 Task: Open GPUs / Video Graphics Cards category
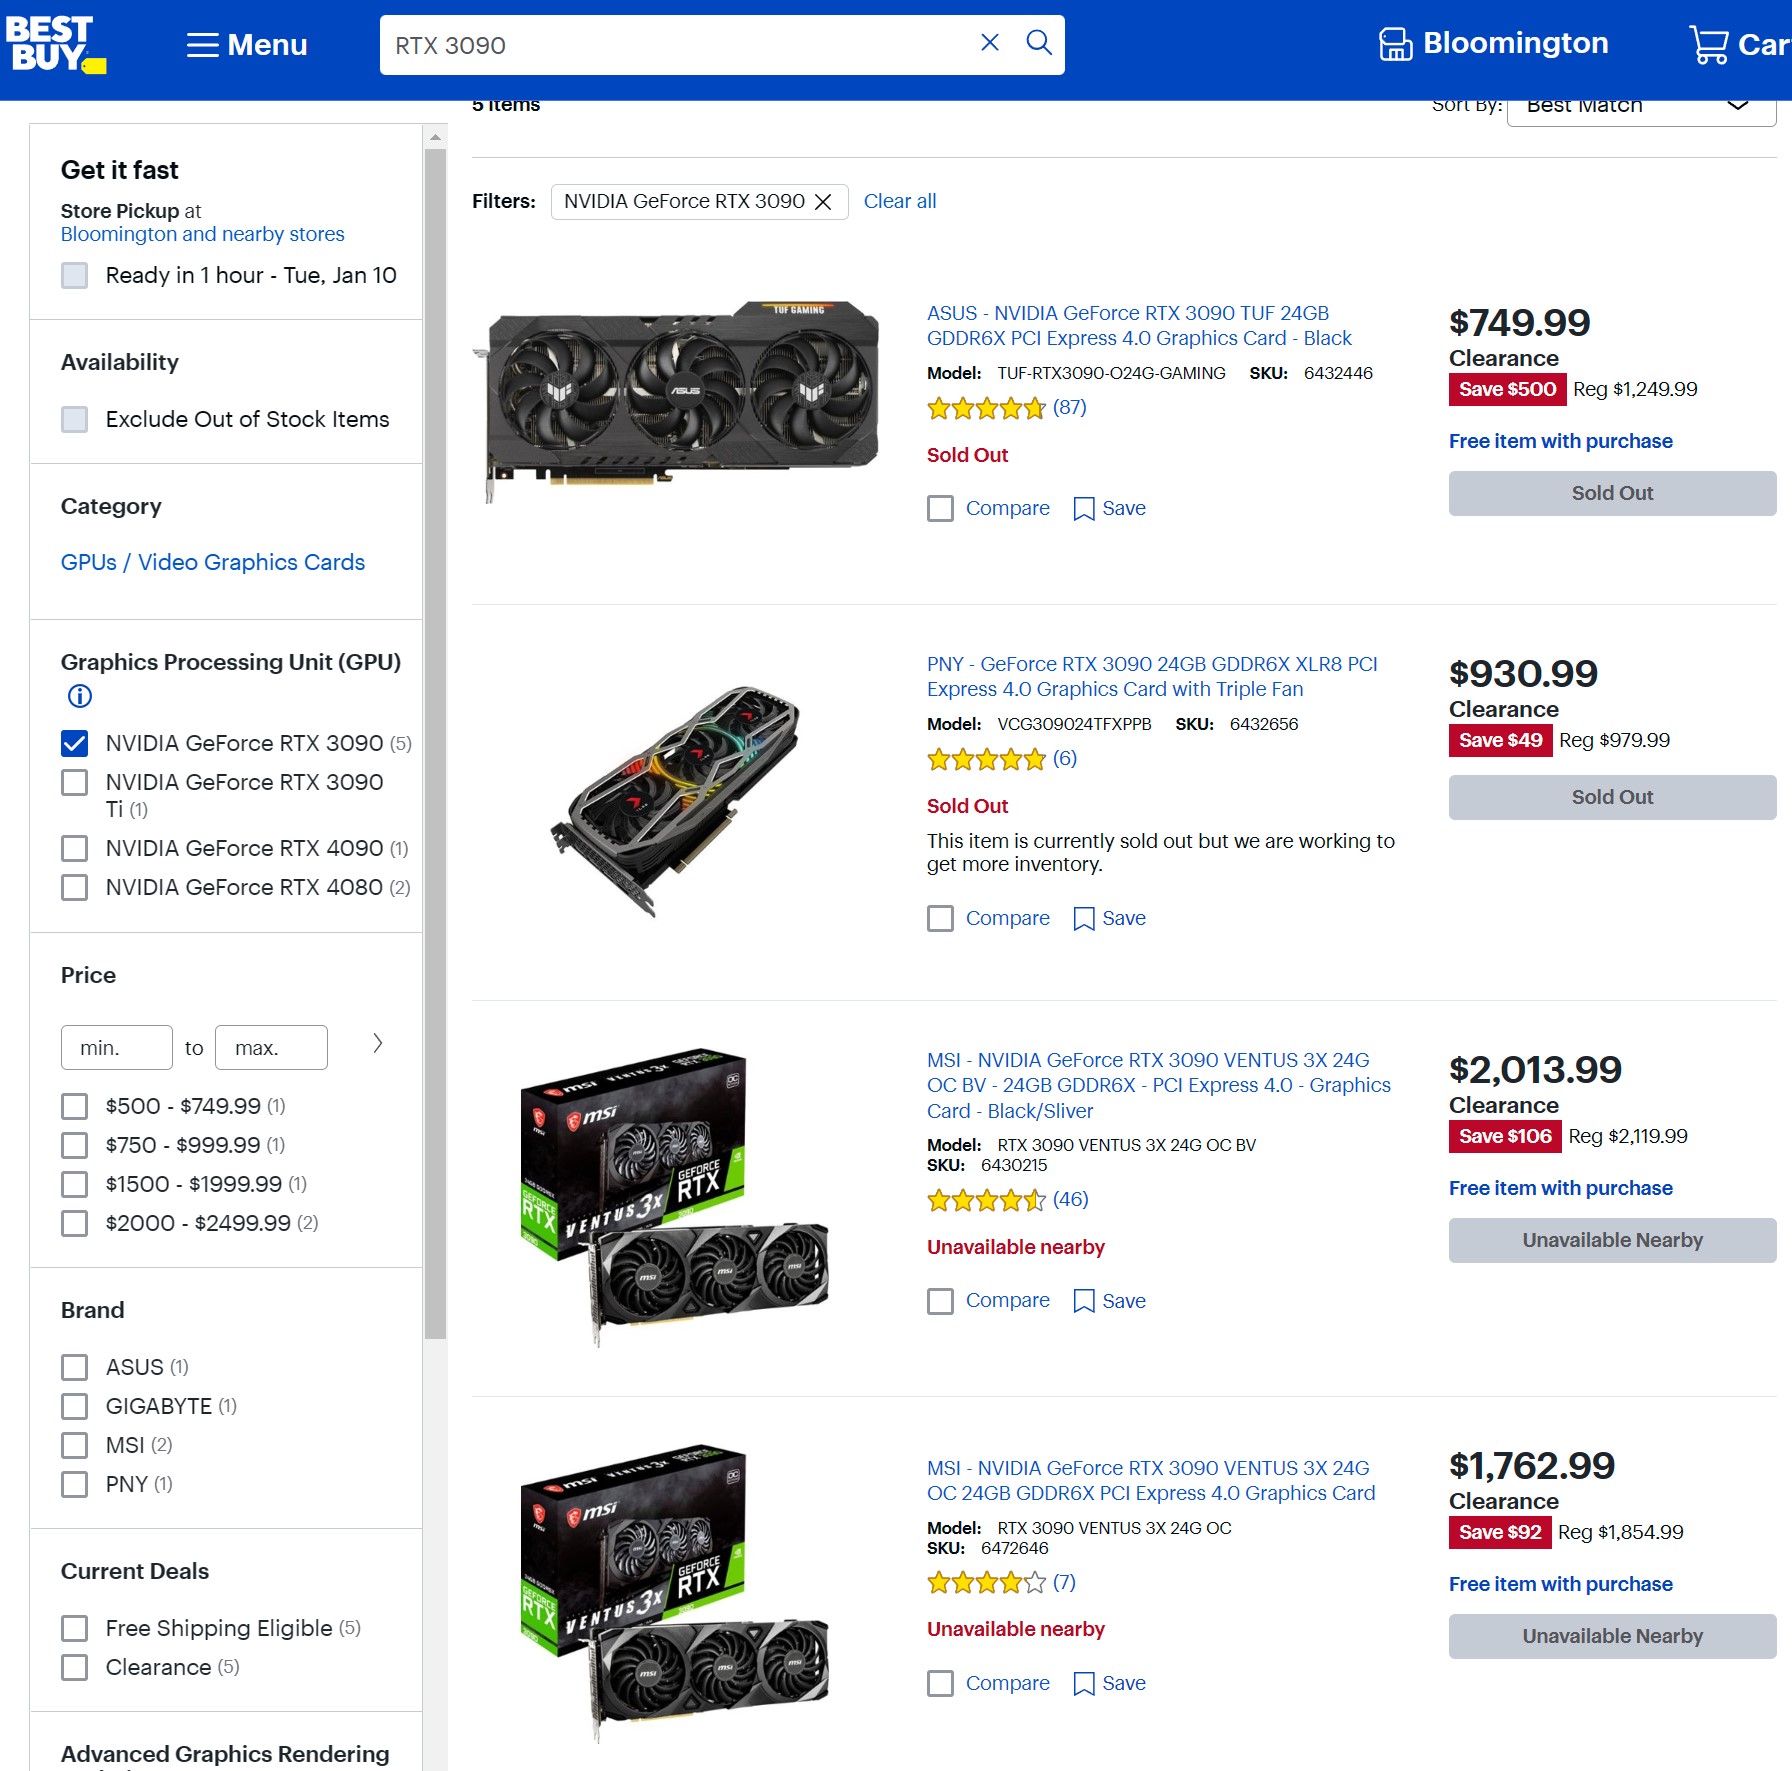[x=213, y=562]
